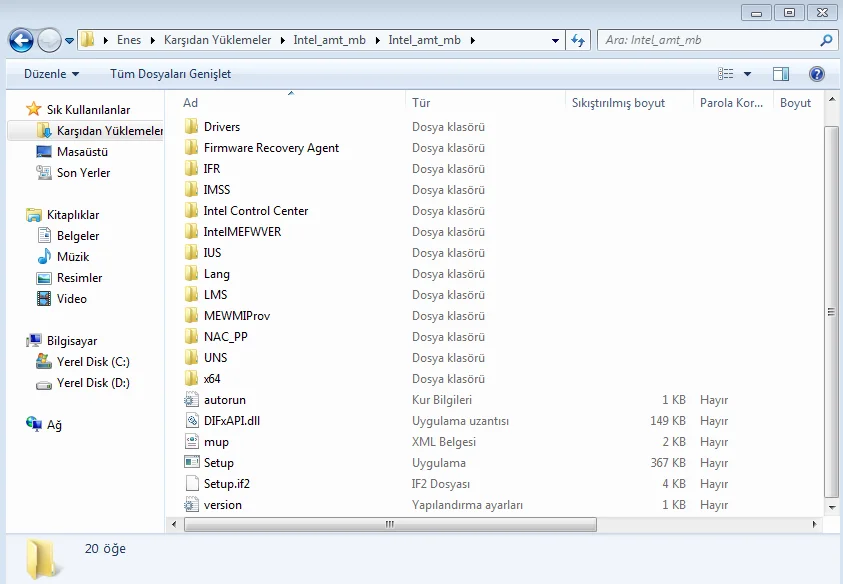Click the address bar folder icon
Viewport: 843px width, 584px height.
pos(88,40)
